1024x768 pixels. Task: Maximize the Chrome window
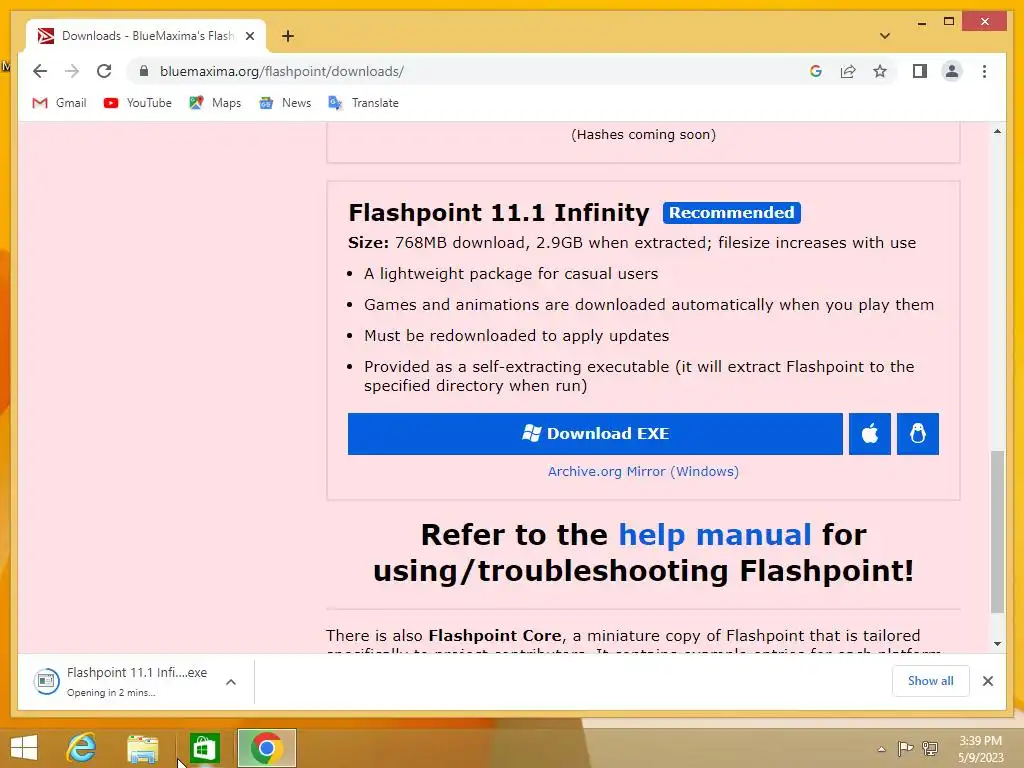point(949,22)
